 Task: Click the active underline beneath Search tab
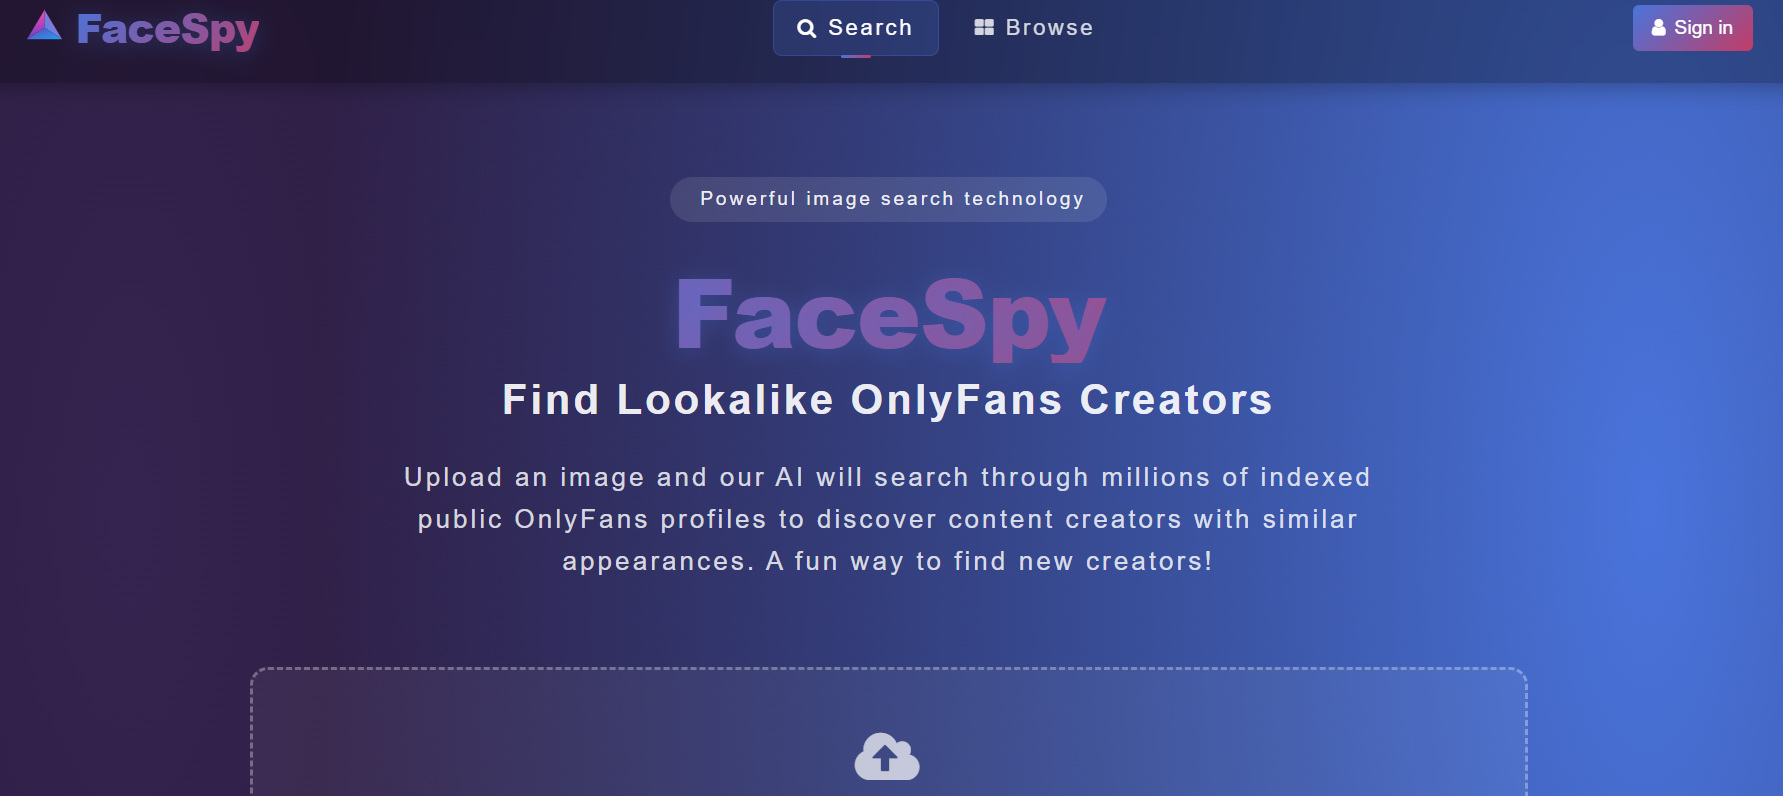[856, 56]
